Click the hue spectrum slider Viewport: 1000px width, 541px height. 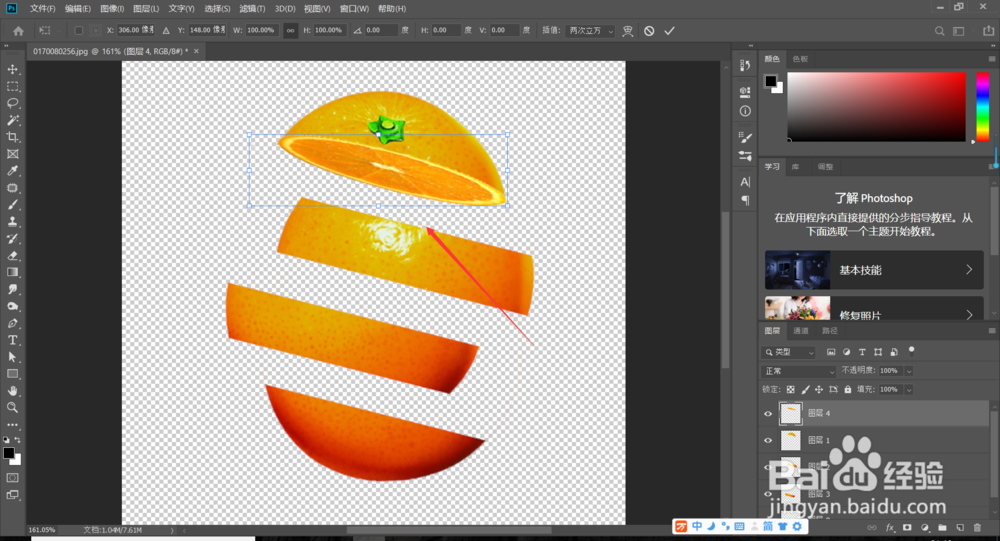[983, 107]
